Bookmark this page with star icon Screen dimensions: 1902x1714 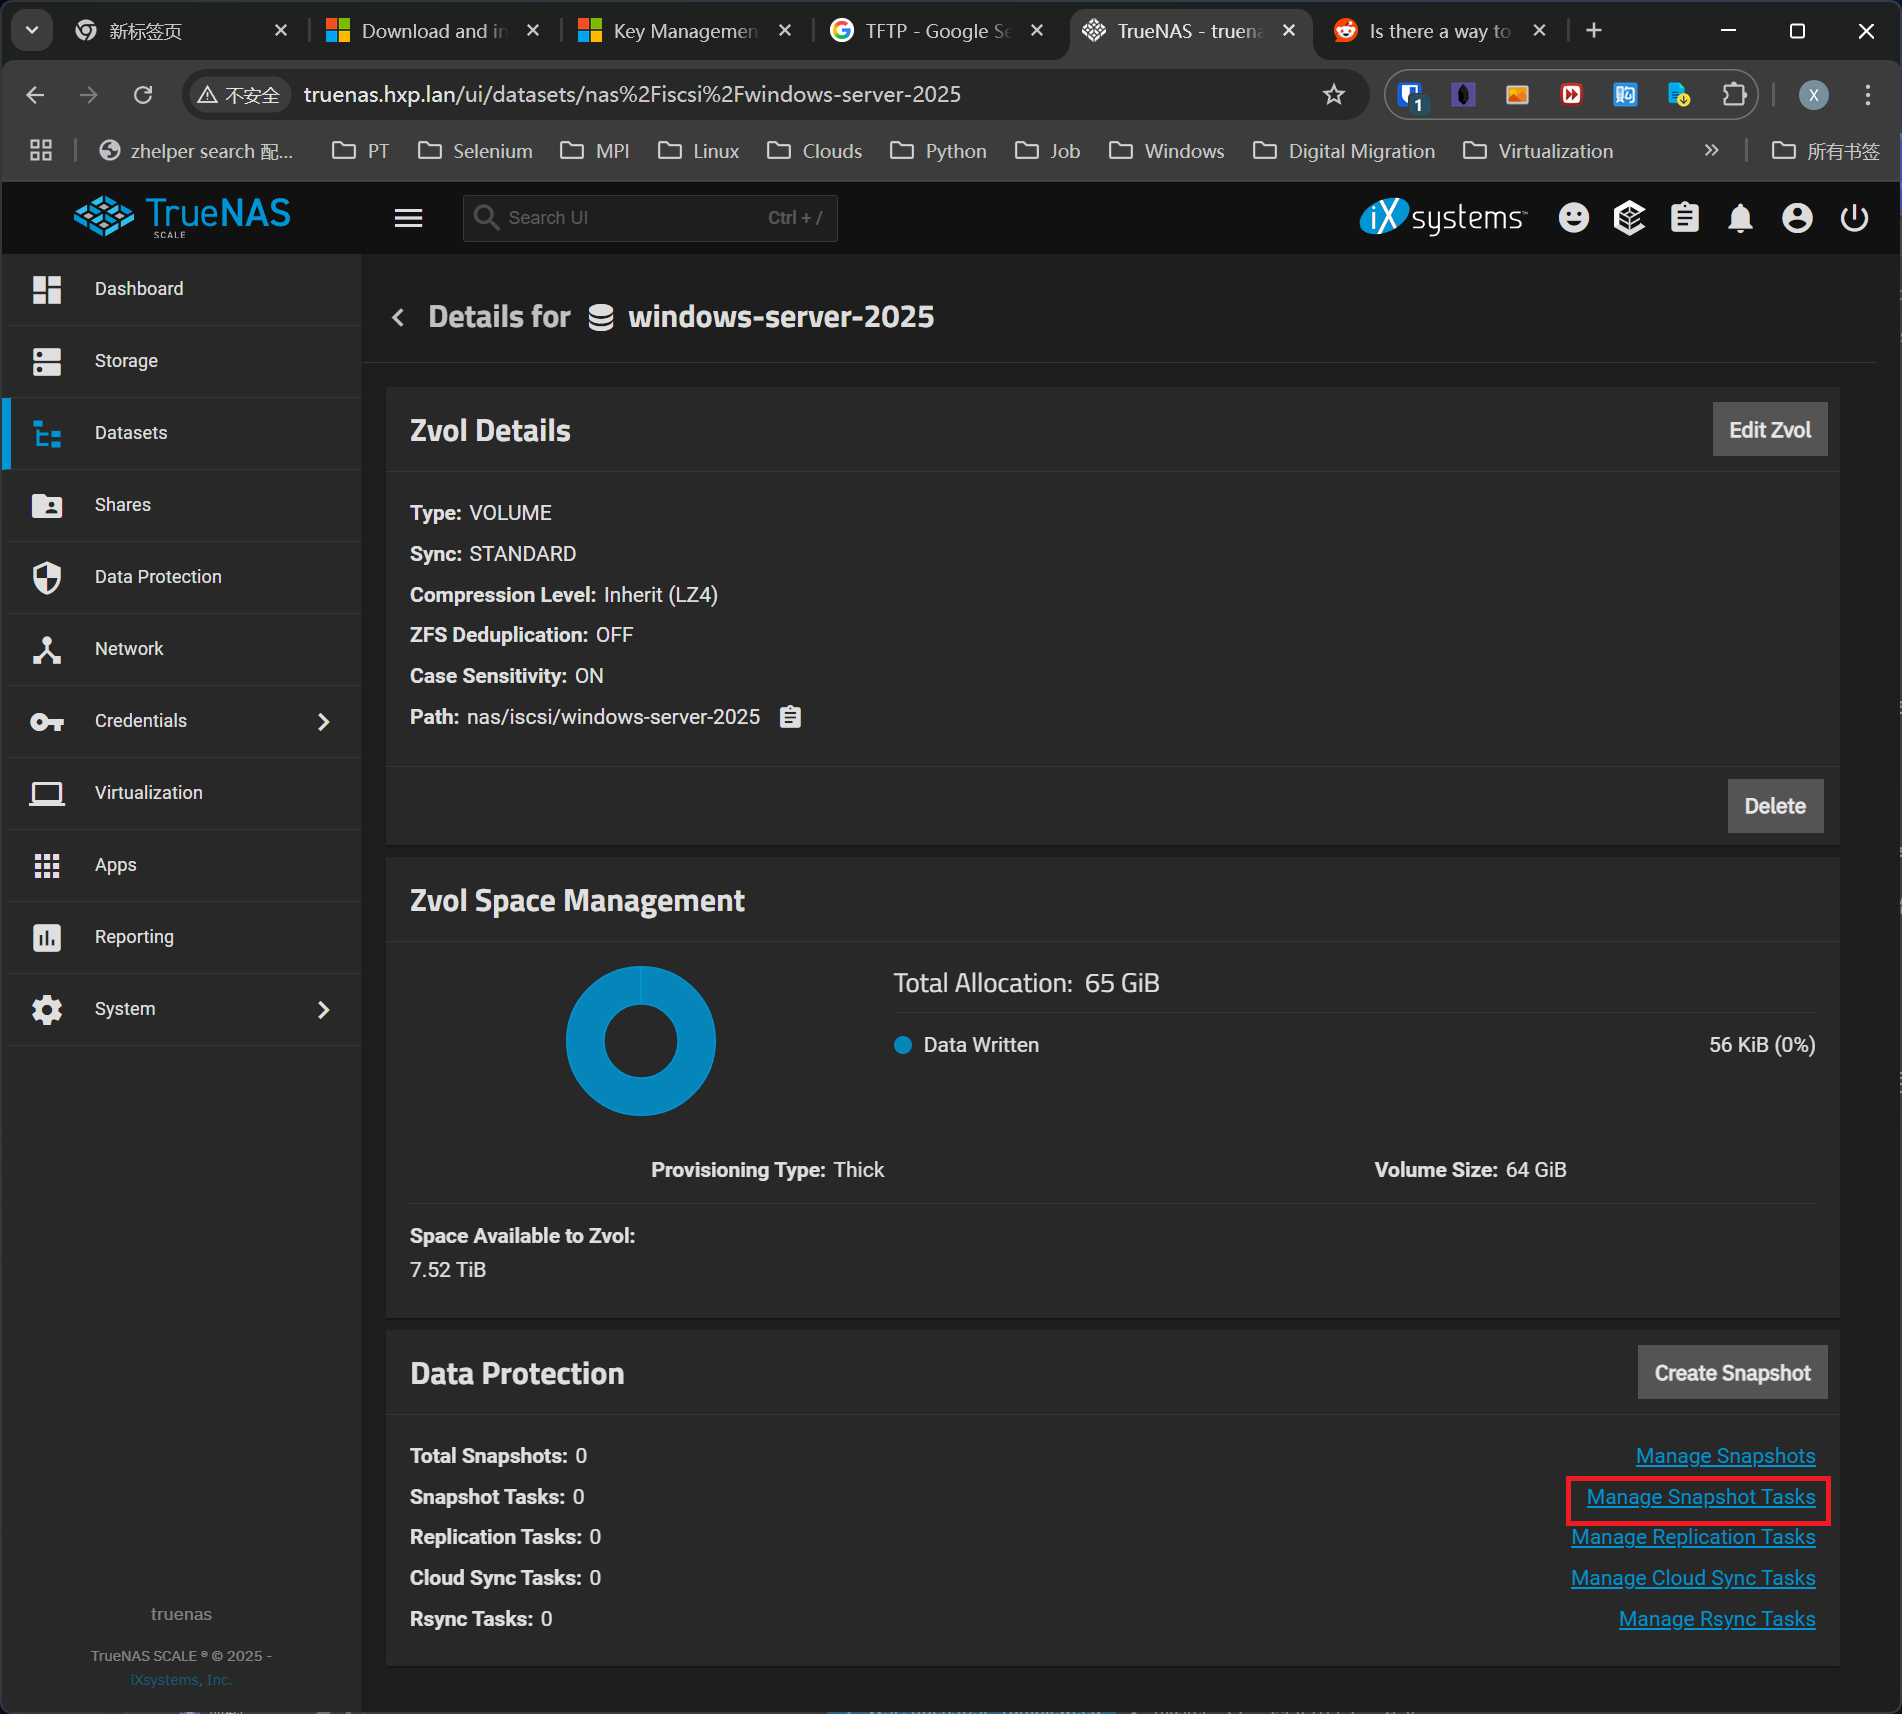[x=1333, y=95]
